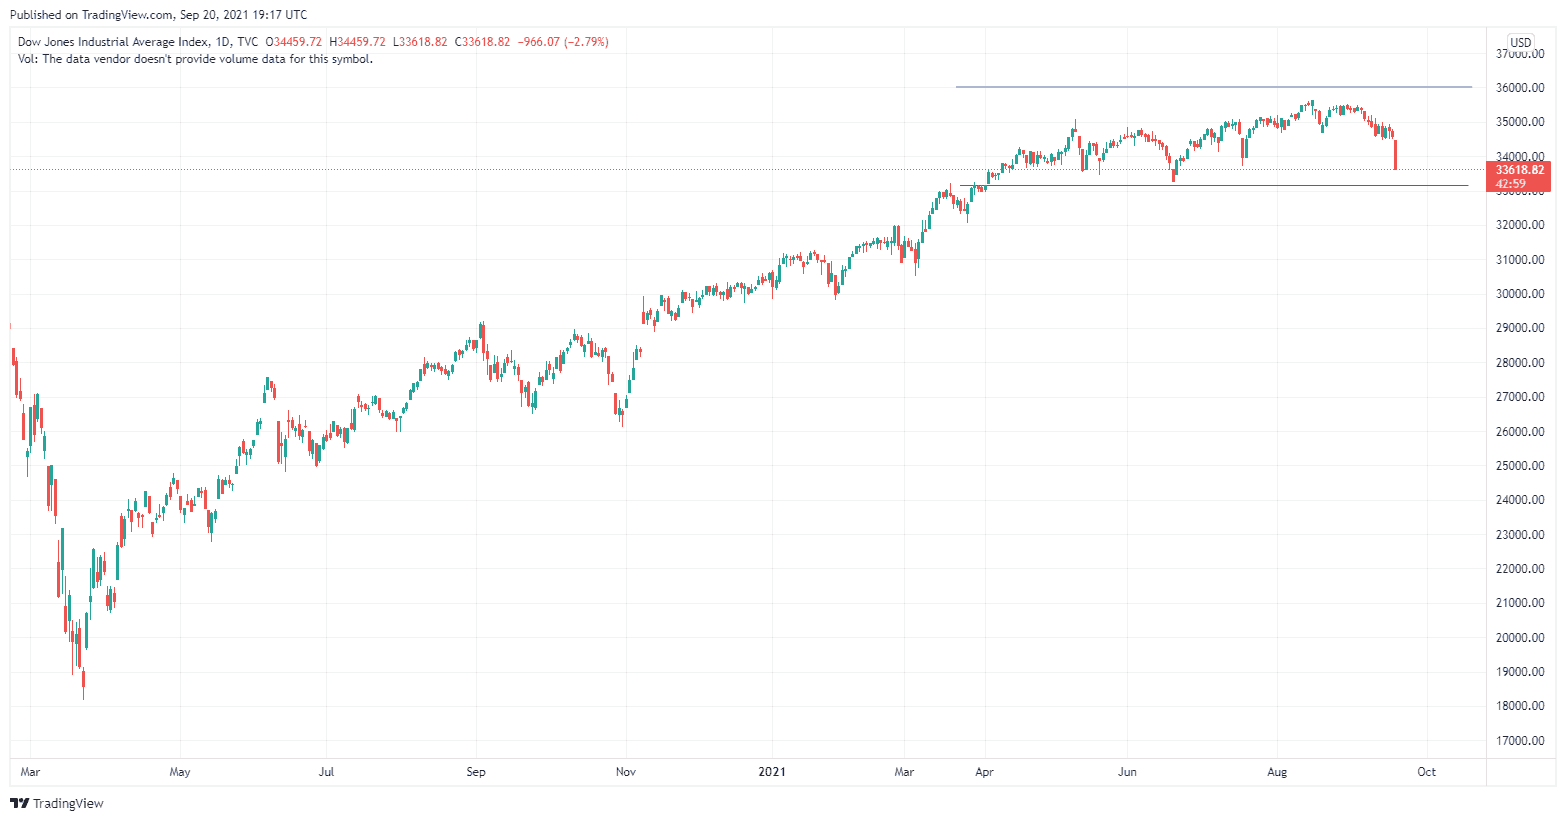Click the bold 2021 year label
Viewport: 1566px width, 821px height.
tap(772, 772)
